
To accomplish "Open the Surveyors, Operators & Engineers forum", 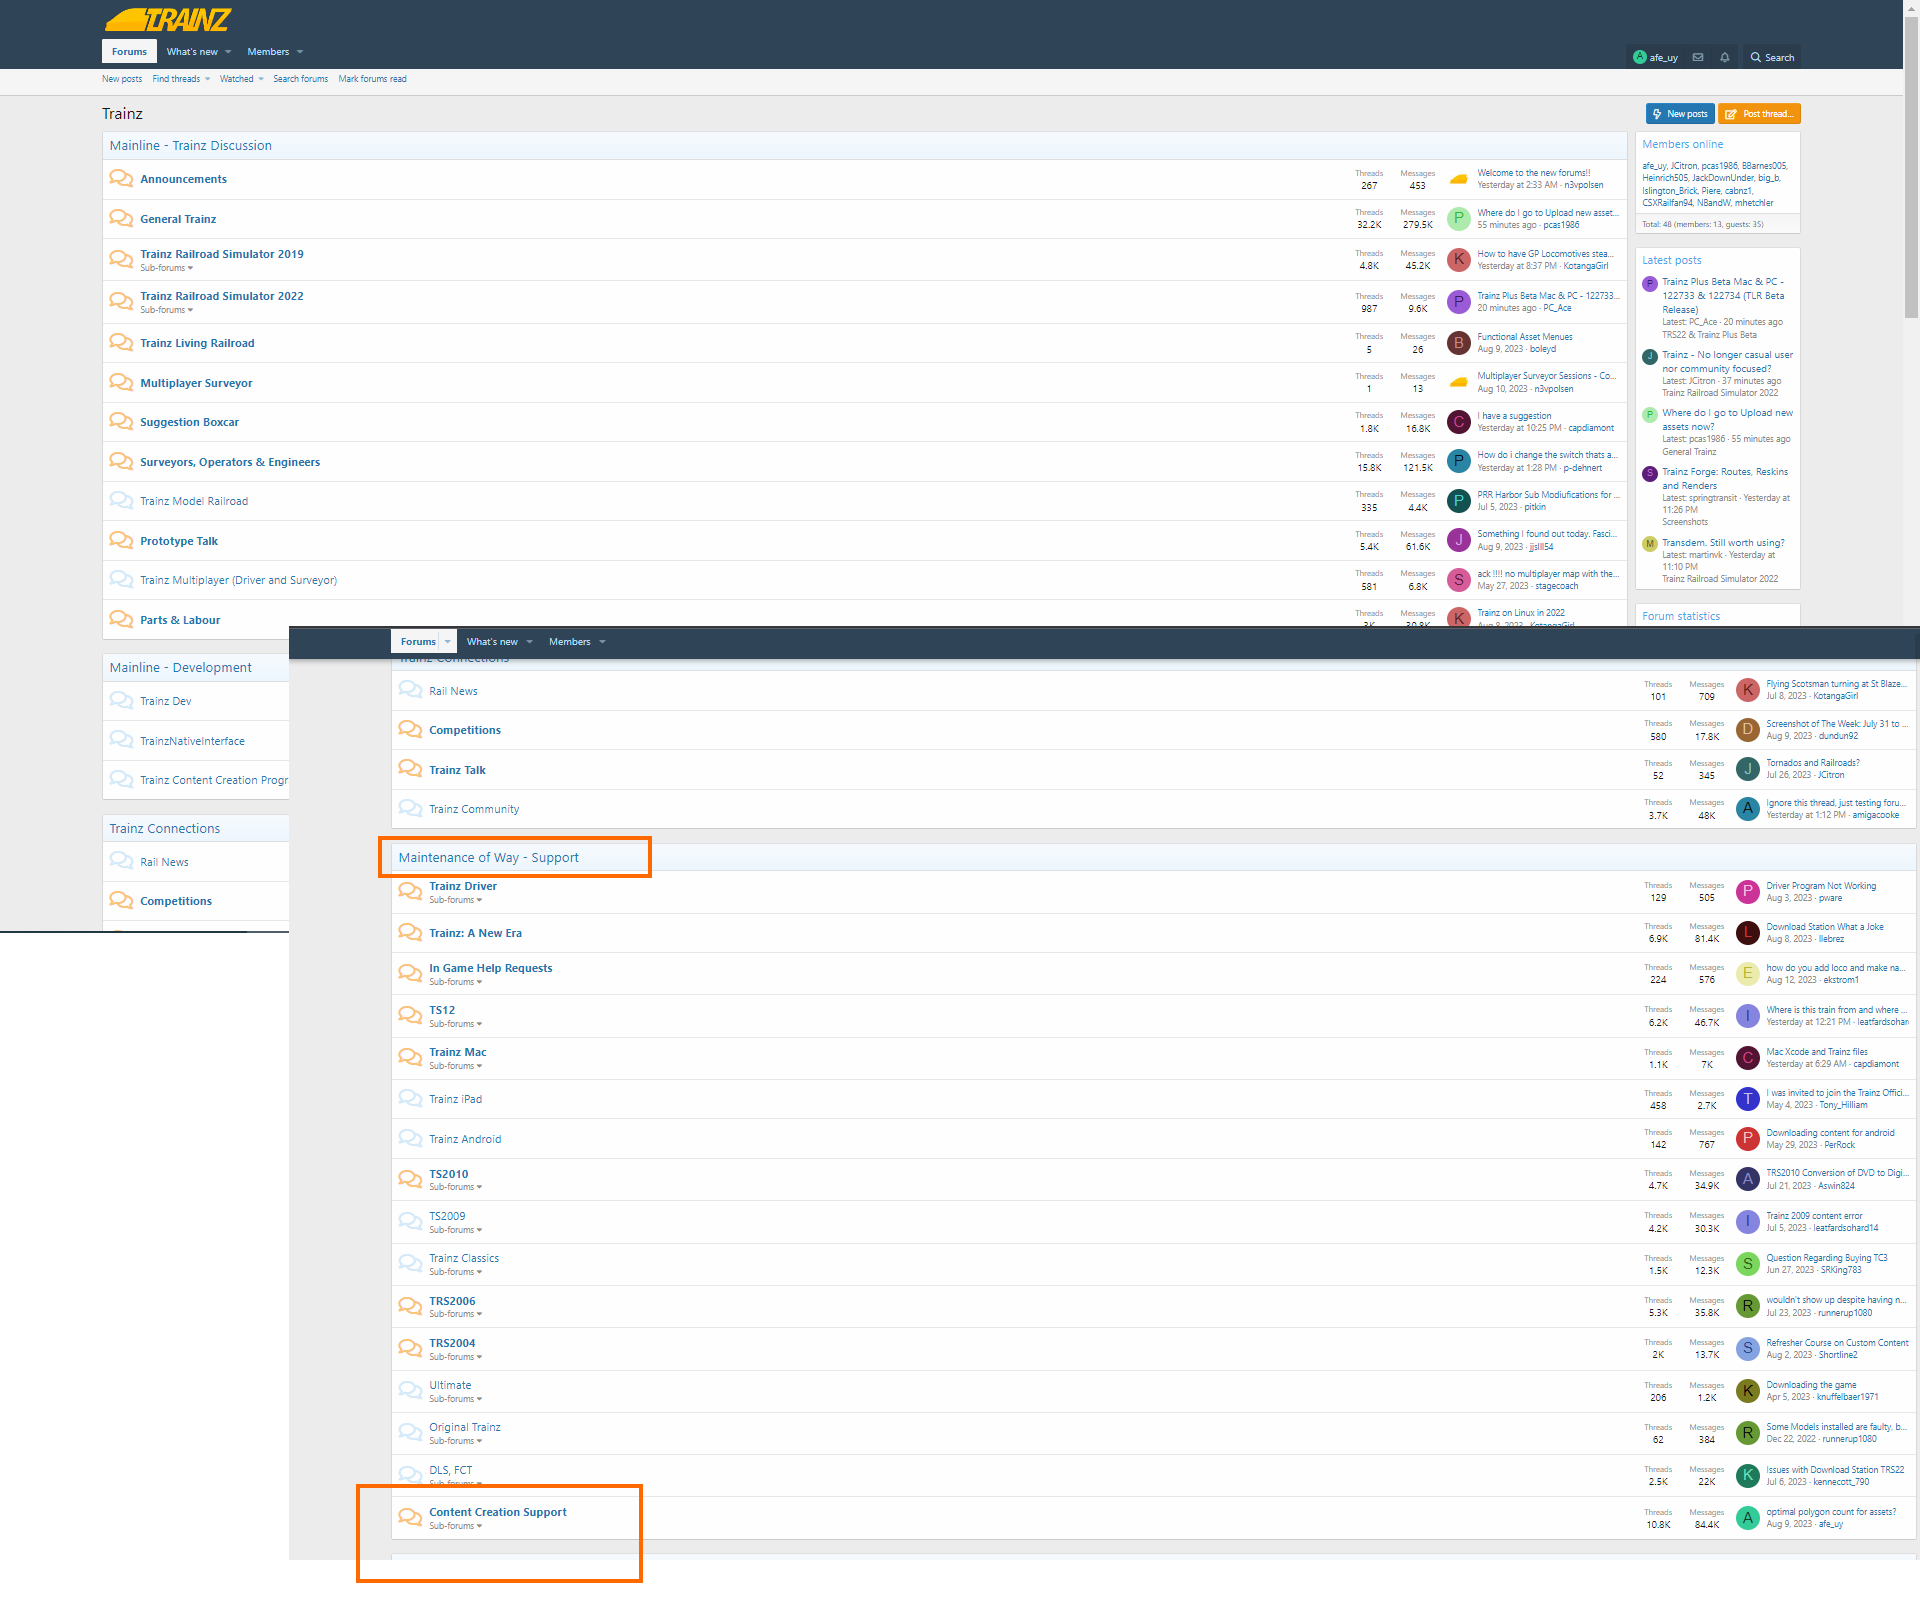I will tap(230, 462).
